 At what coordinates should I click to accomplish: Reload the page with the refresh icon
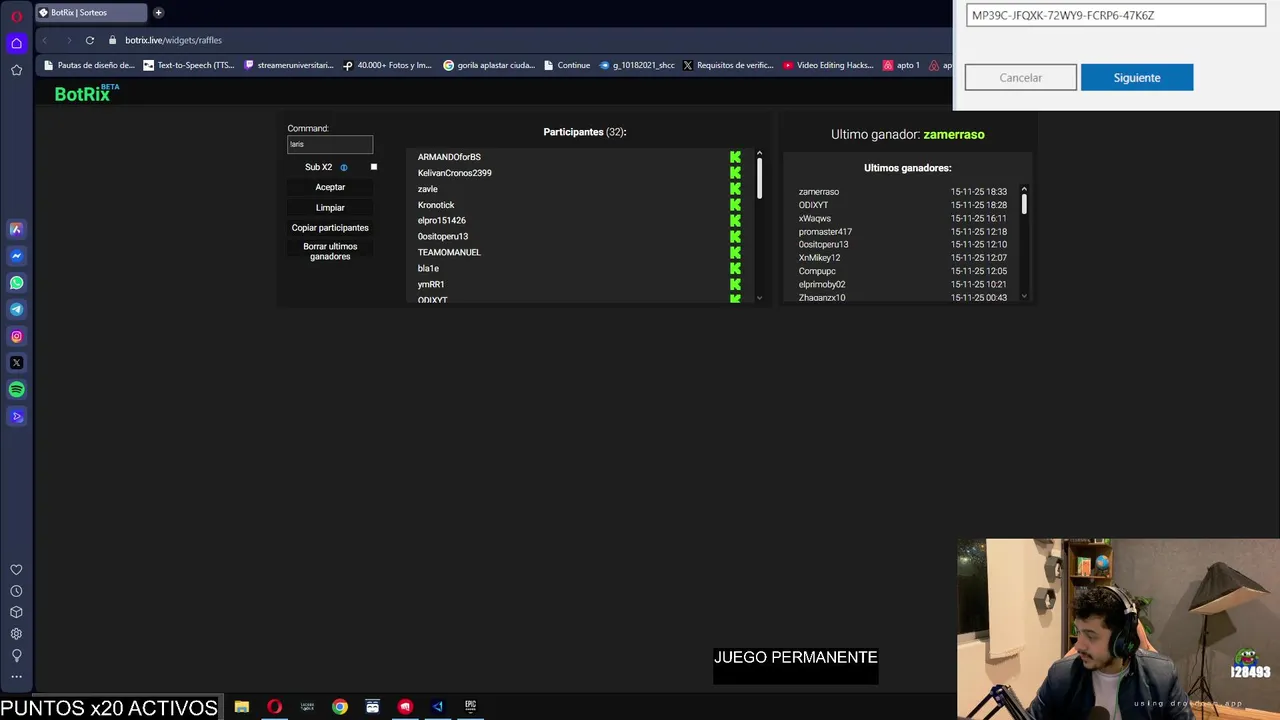tap(89, 40)
